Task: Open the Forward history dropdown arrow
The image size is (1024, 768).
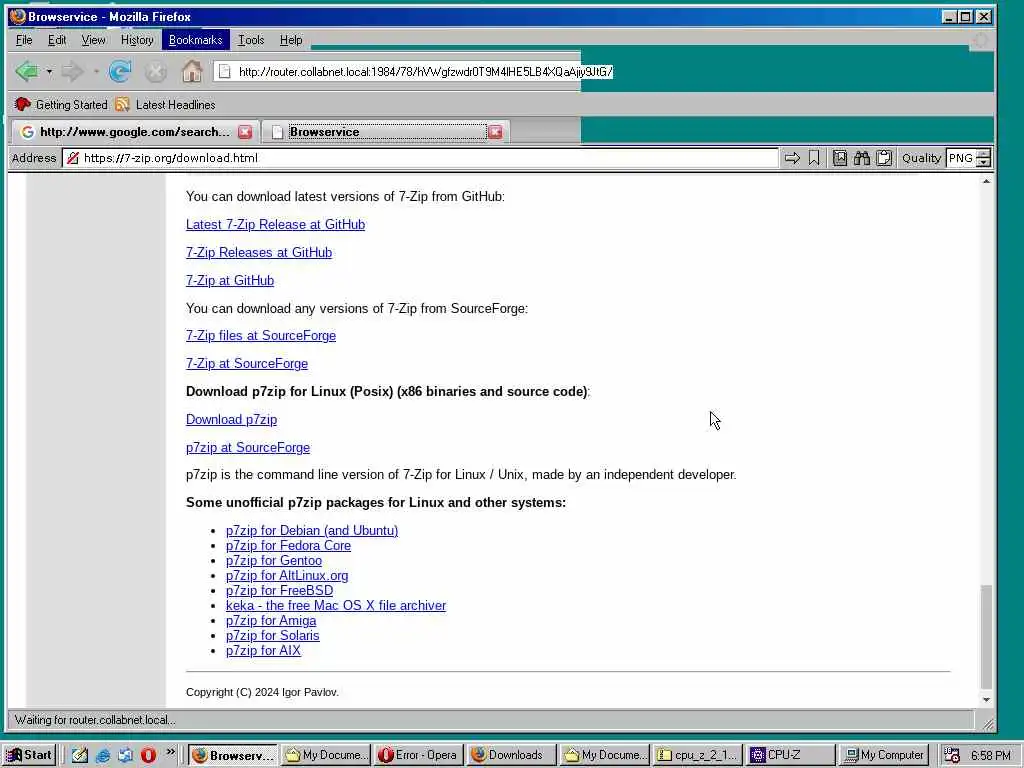Action: pyautogui.click(x=95, y=71)
